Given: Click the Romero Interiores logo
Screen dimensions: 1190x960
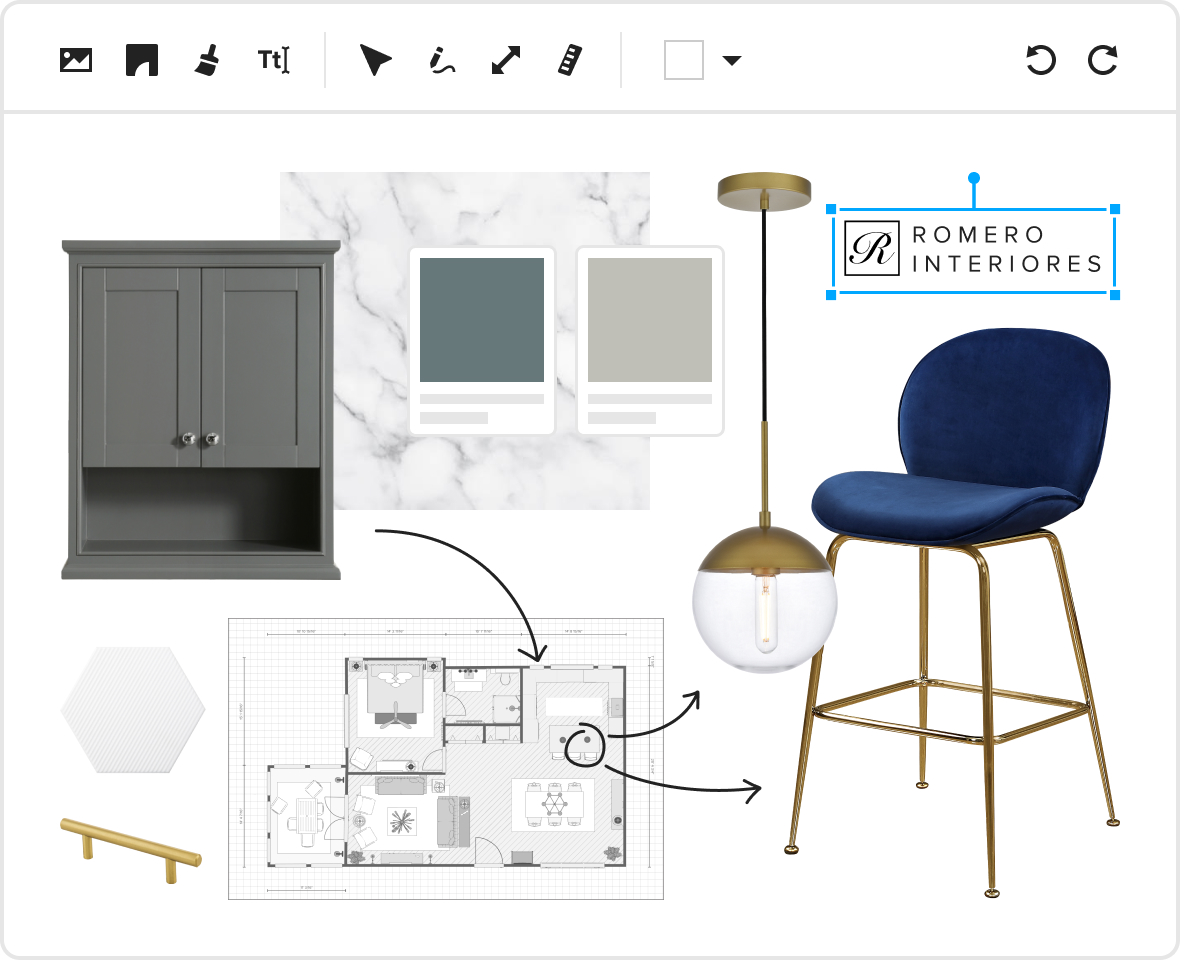Looking at the screenshot, I should (x=973, y=251).
